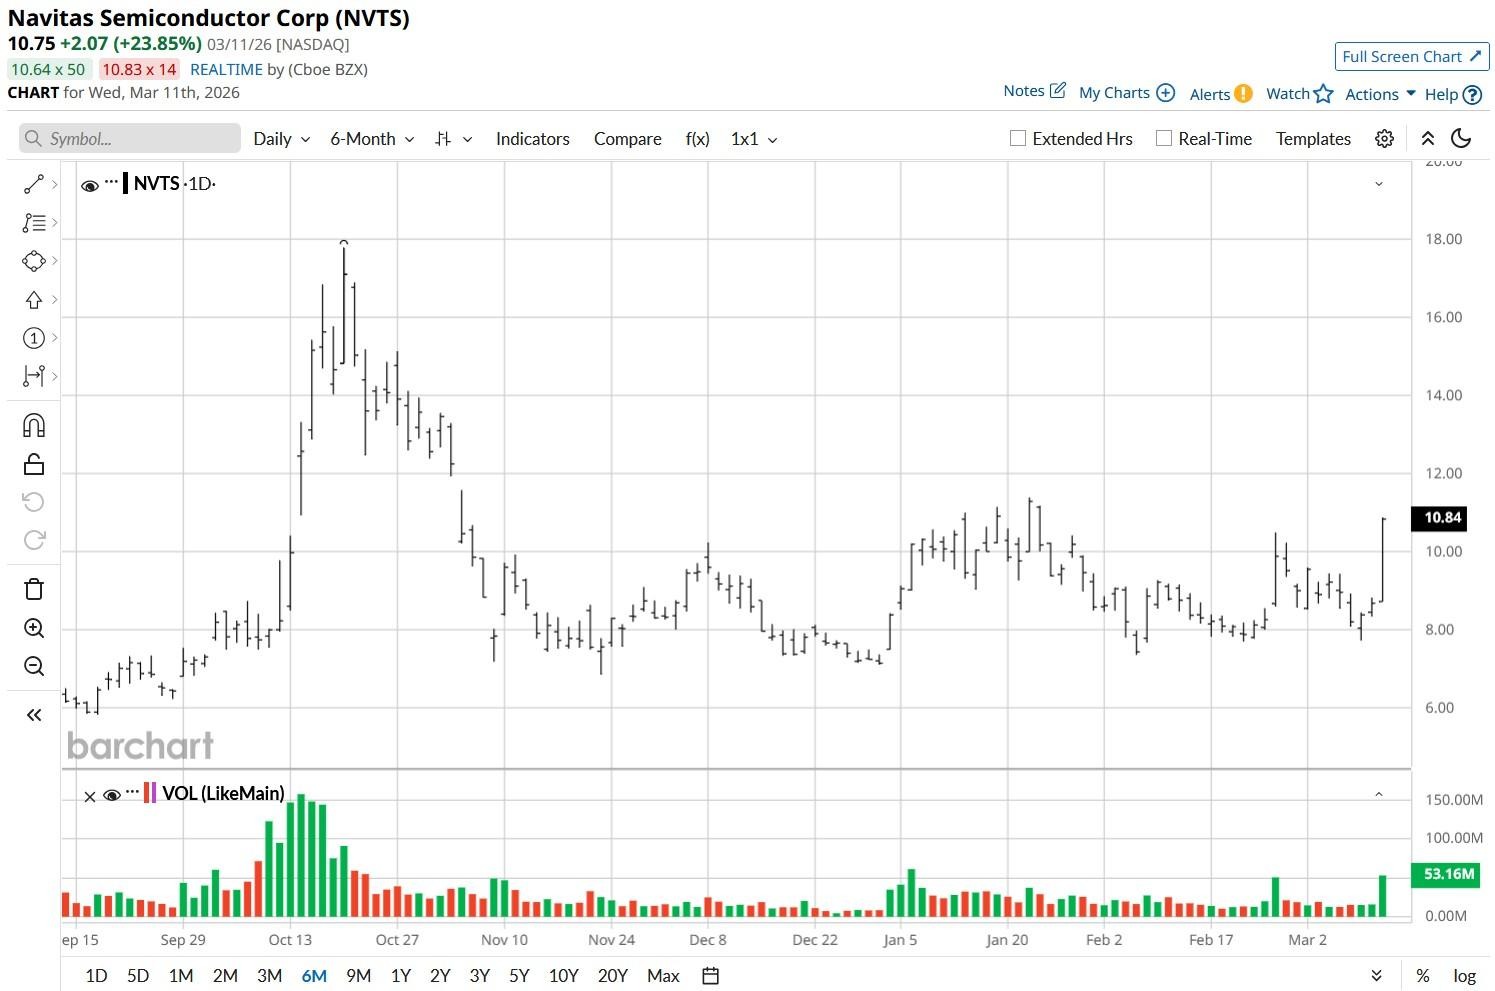Open chart settings gear
The height and width of the screenshot is (991, 1495).
(x=1384, y=139)
